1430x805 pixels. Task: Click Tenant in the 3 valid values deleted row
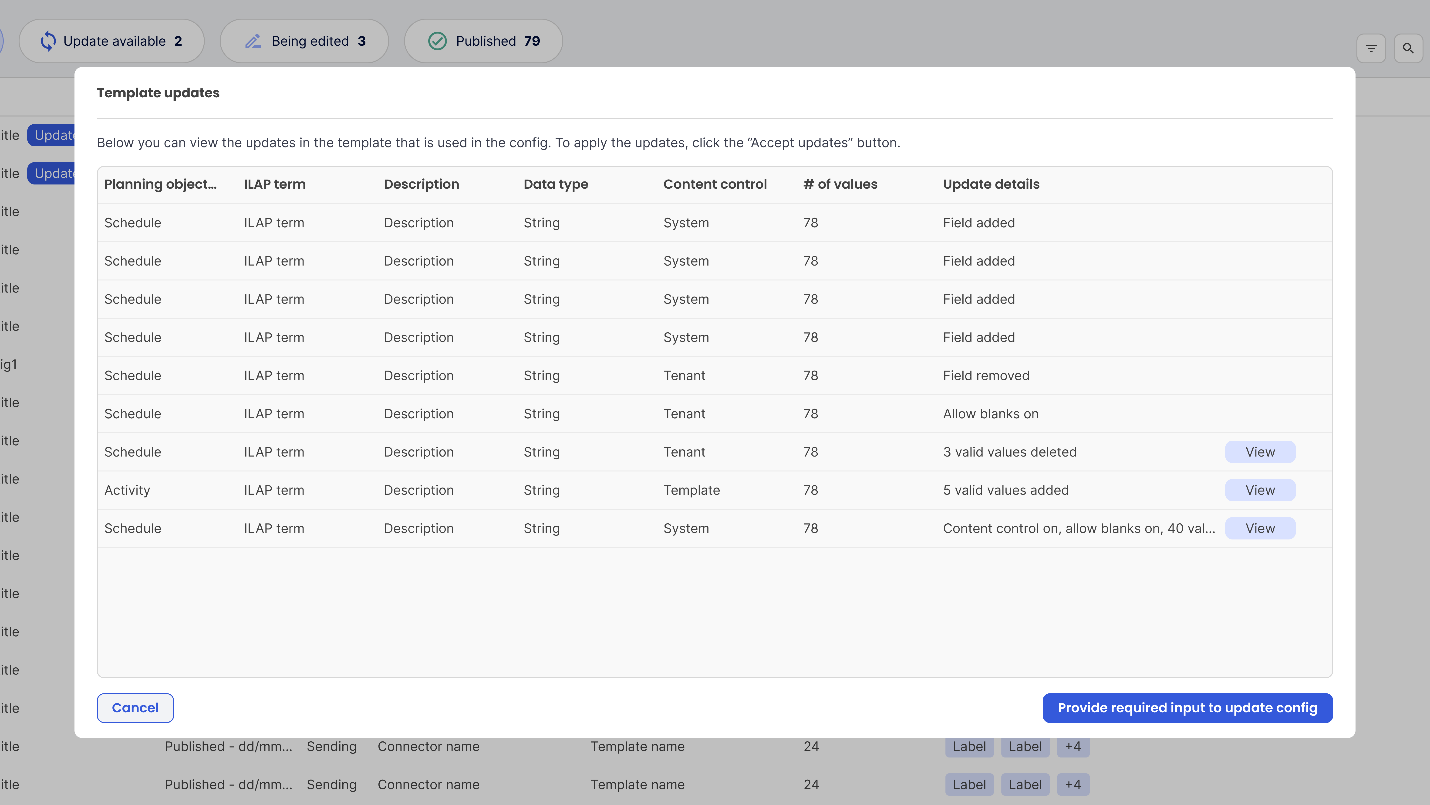tap(684, 452)
